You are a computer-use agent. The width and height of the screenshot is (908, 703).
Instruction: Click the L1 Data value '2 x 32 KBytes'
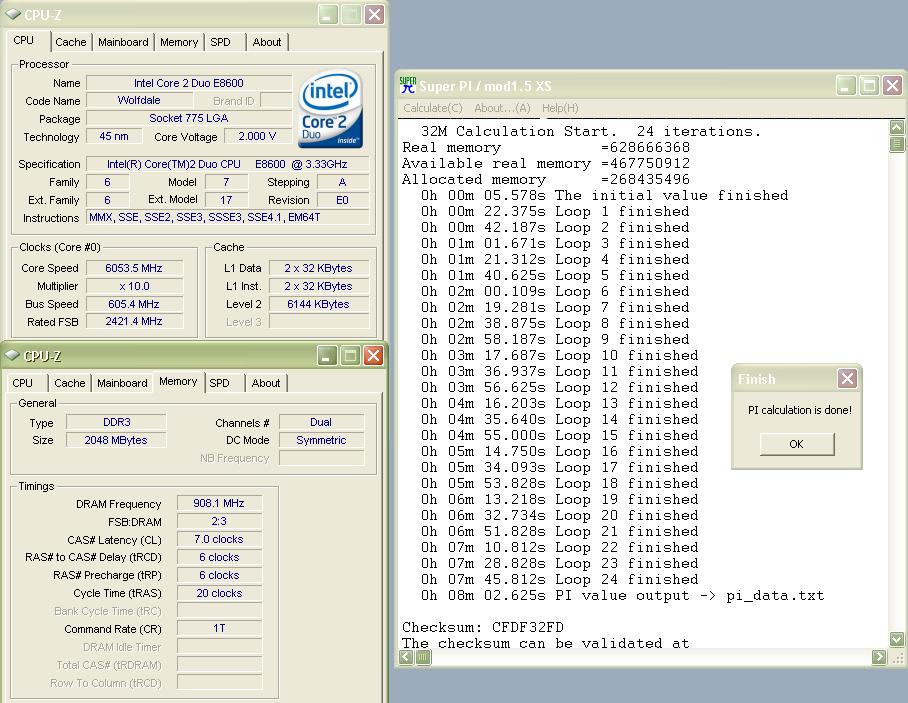pyautogui.click(x=318, y=268)
